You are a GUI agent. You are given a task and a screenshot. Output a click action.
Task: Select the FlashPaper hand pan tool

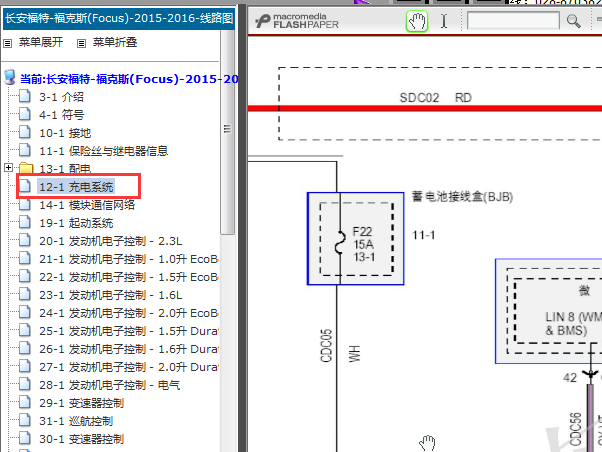[417, 21]
